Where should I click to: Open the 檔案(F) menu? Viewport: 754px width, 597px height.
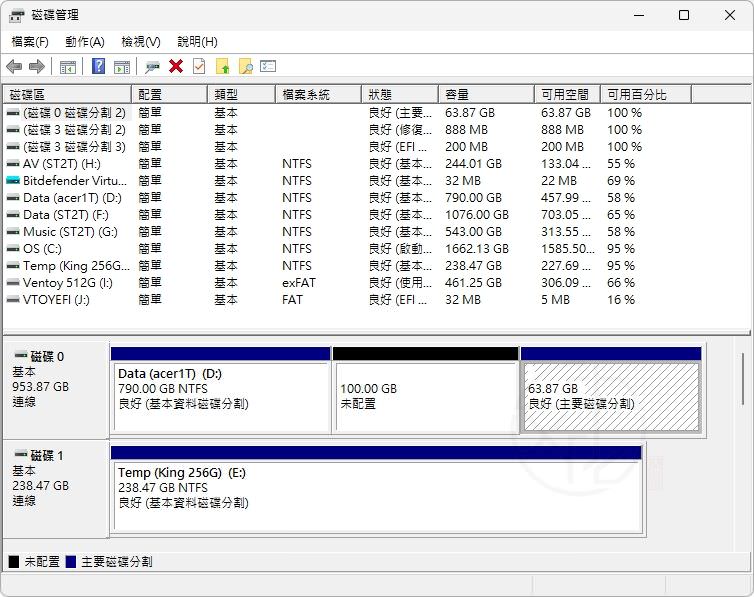click(30, 42)
